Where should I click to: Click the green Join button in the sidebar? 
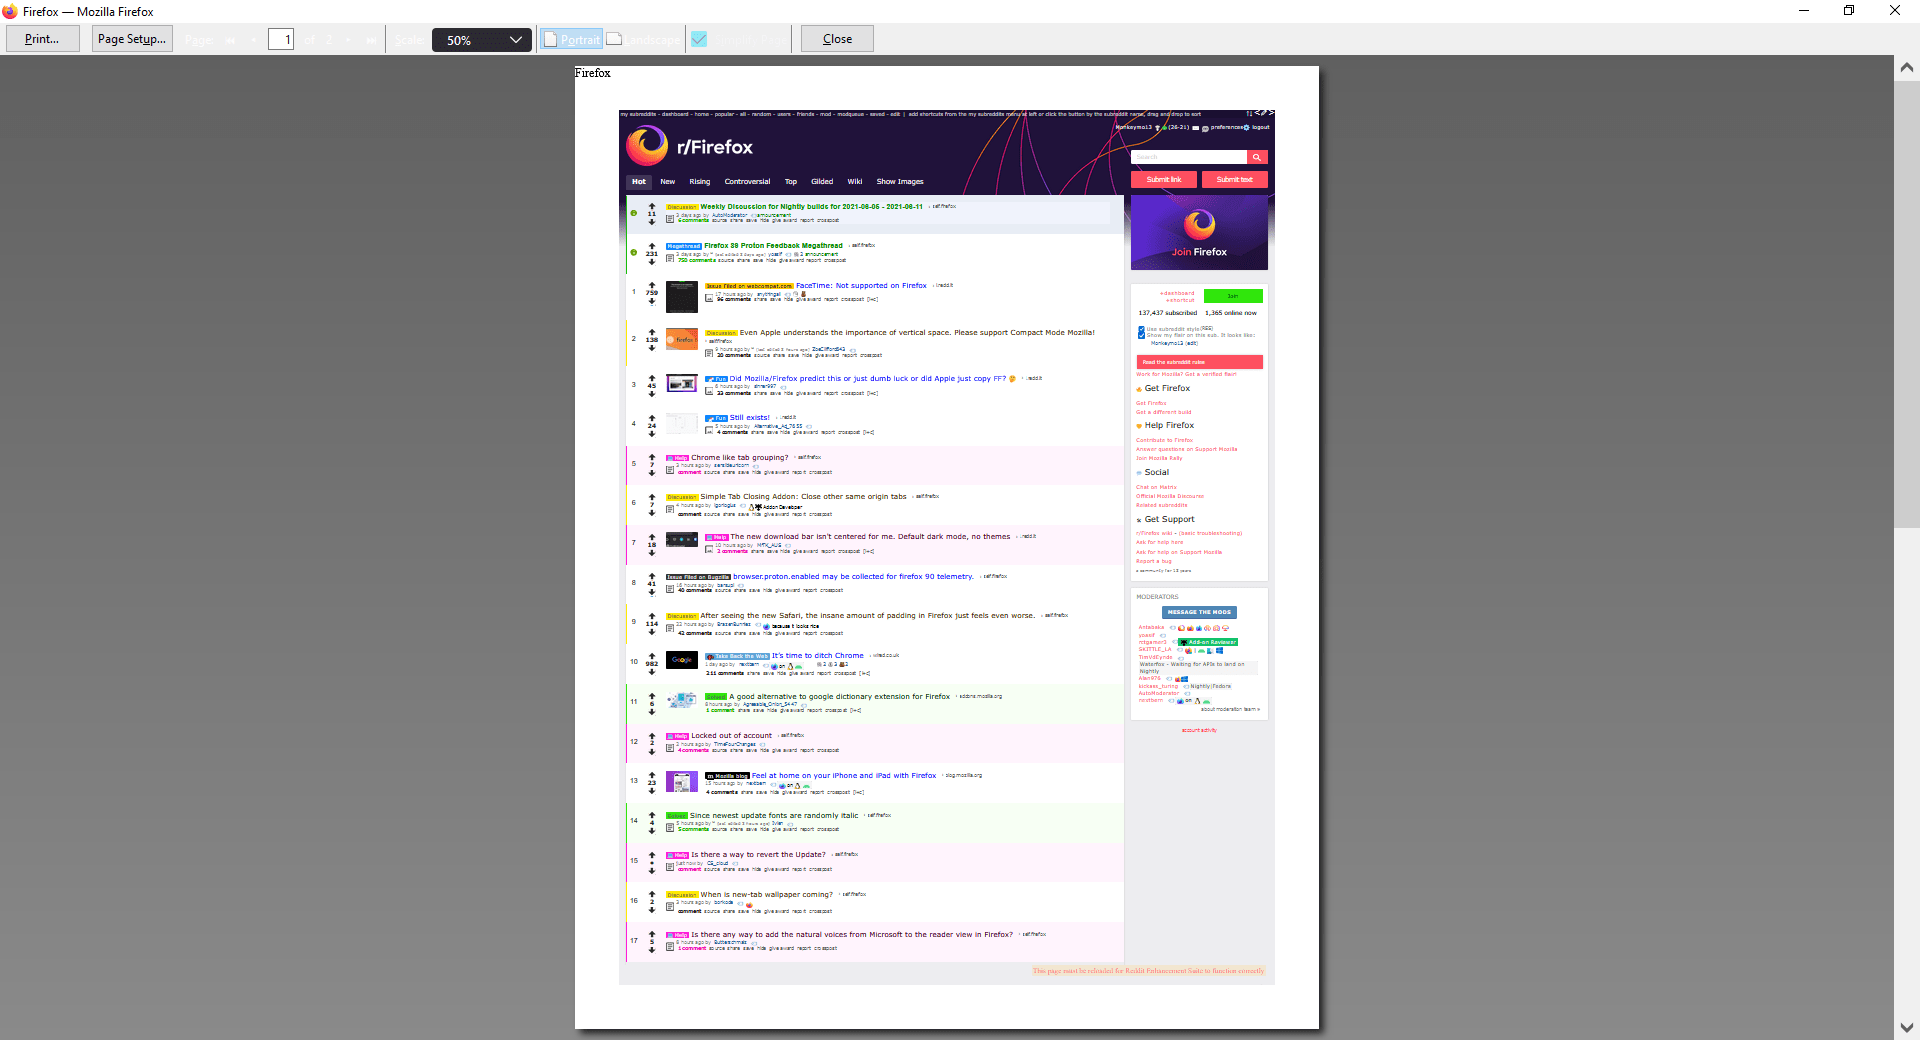(1233, 296)
